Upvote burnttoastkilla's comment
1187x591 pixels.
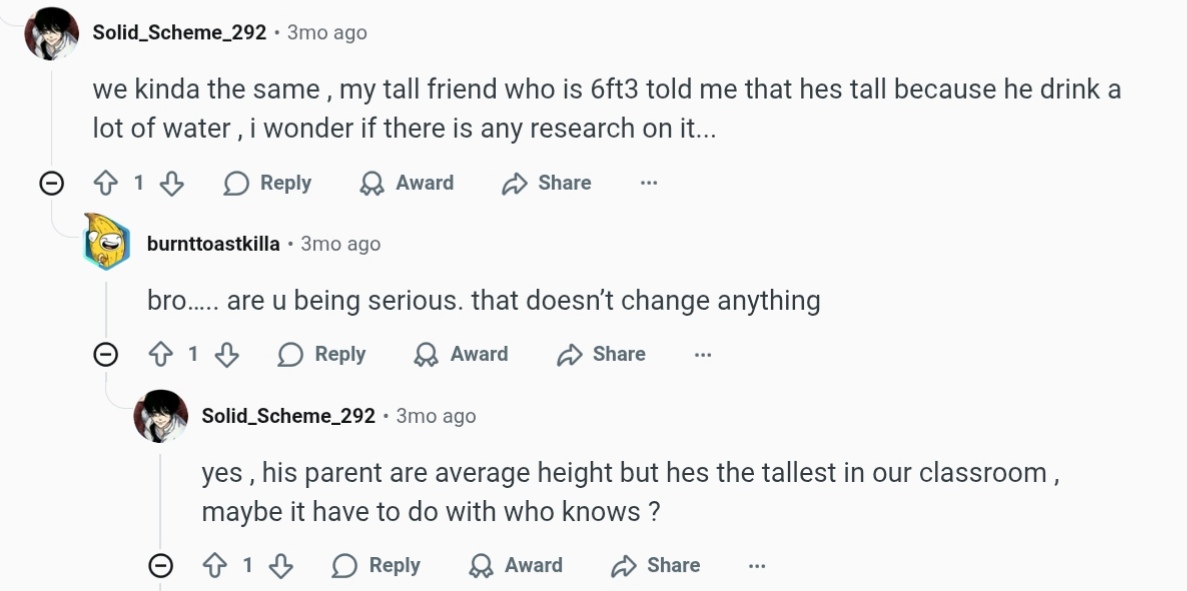pyautogui.click(x=161, y=355)
